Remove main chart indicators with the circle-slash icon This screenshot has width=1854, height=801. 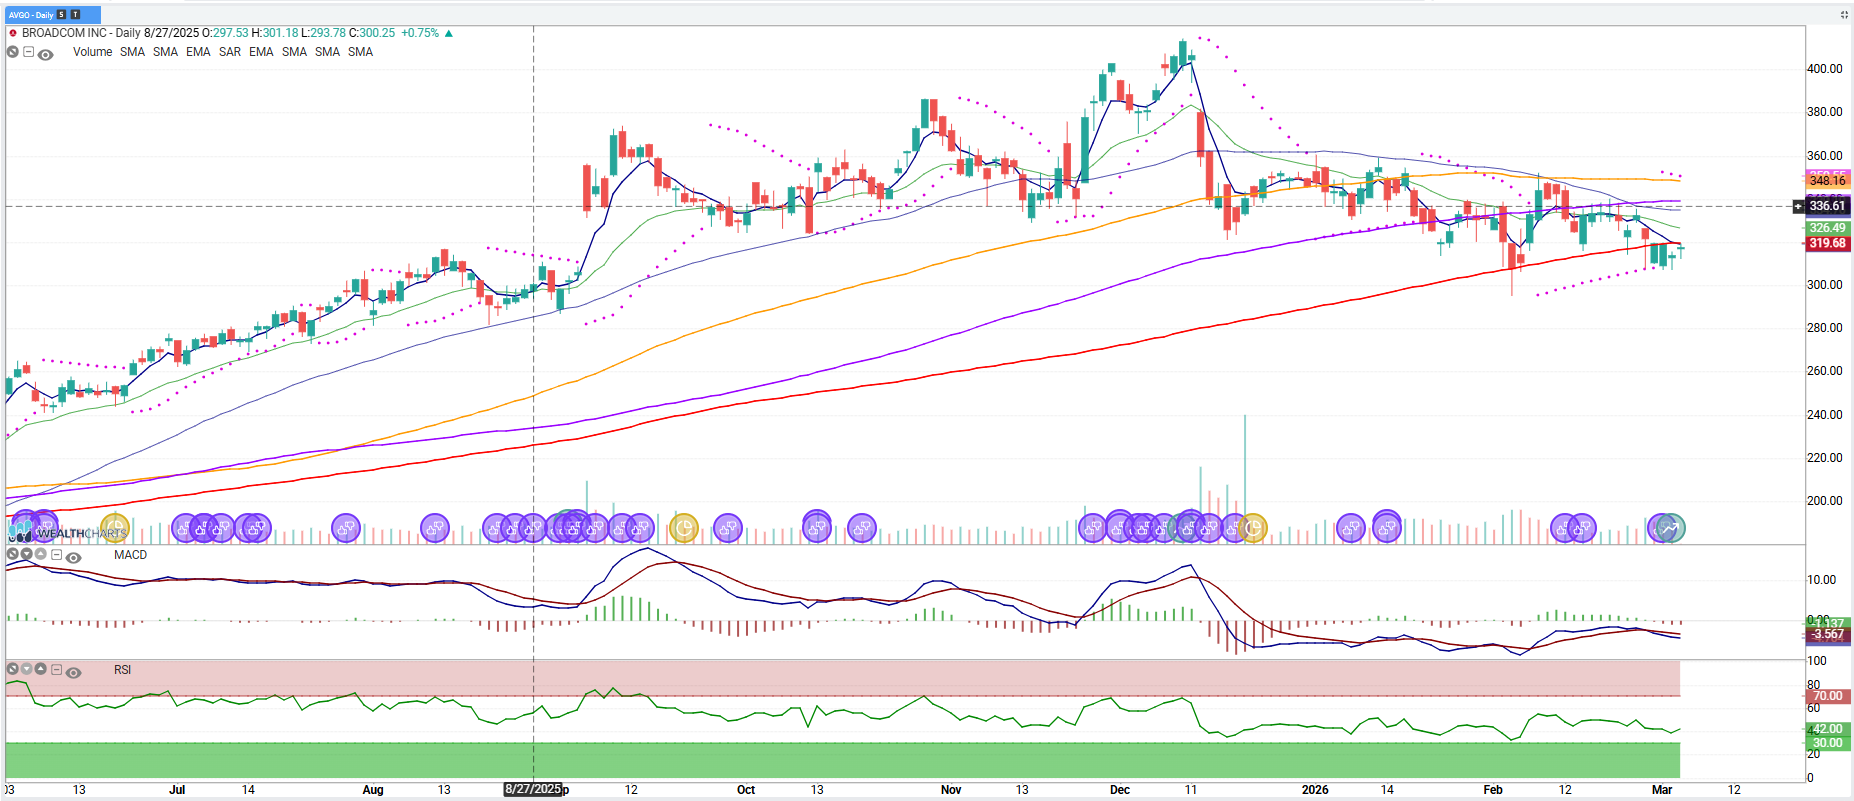[13, 53]
